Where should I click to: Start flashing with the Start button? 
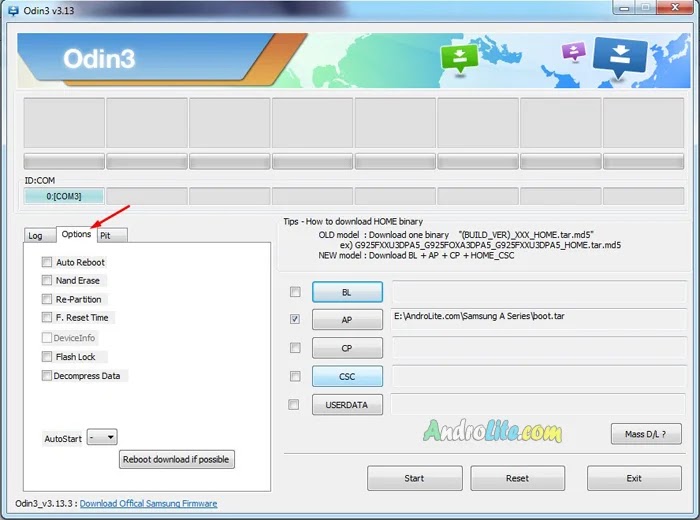(415, 478)
